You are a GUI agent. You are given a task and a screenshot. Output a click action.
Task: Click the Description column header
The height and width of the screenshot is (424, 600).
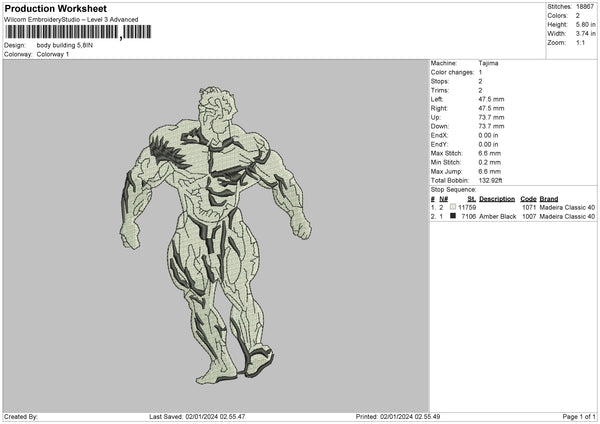click(496, 198)
